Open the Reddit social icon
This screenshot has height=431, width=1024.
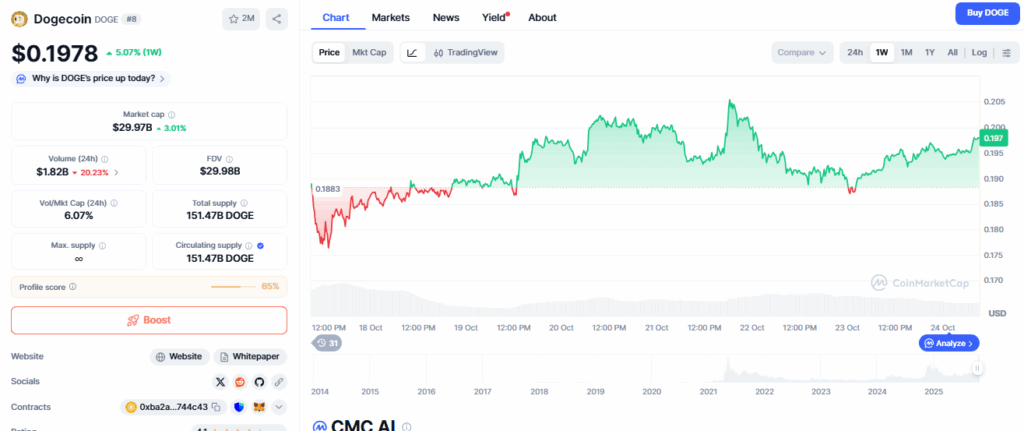[x=240, y=381]
